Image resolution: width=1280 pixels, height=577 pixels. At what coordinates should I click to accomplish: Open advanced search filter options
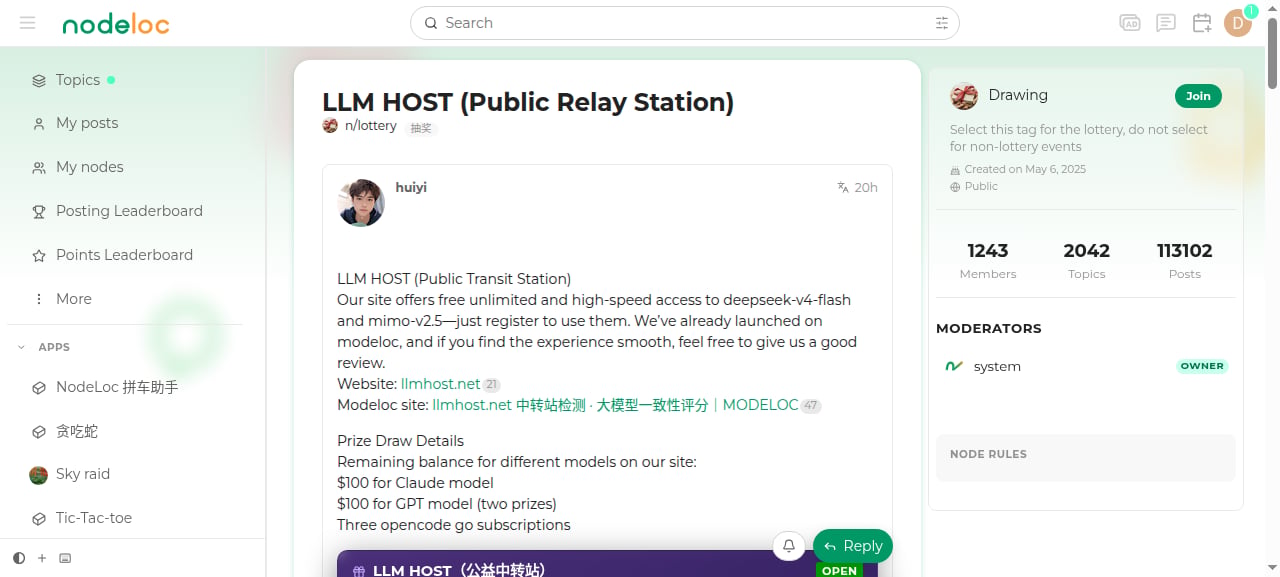(941, 23)
